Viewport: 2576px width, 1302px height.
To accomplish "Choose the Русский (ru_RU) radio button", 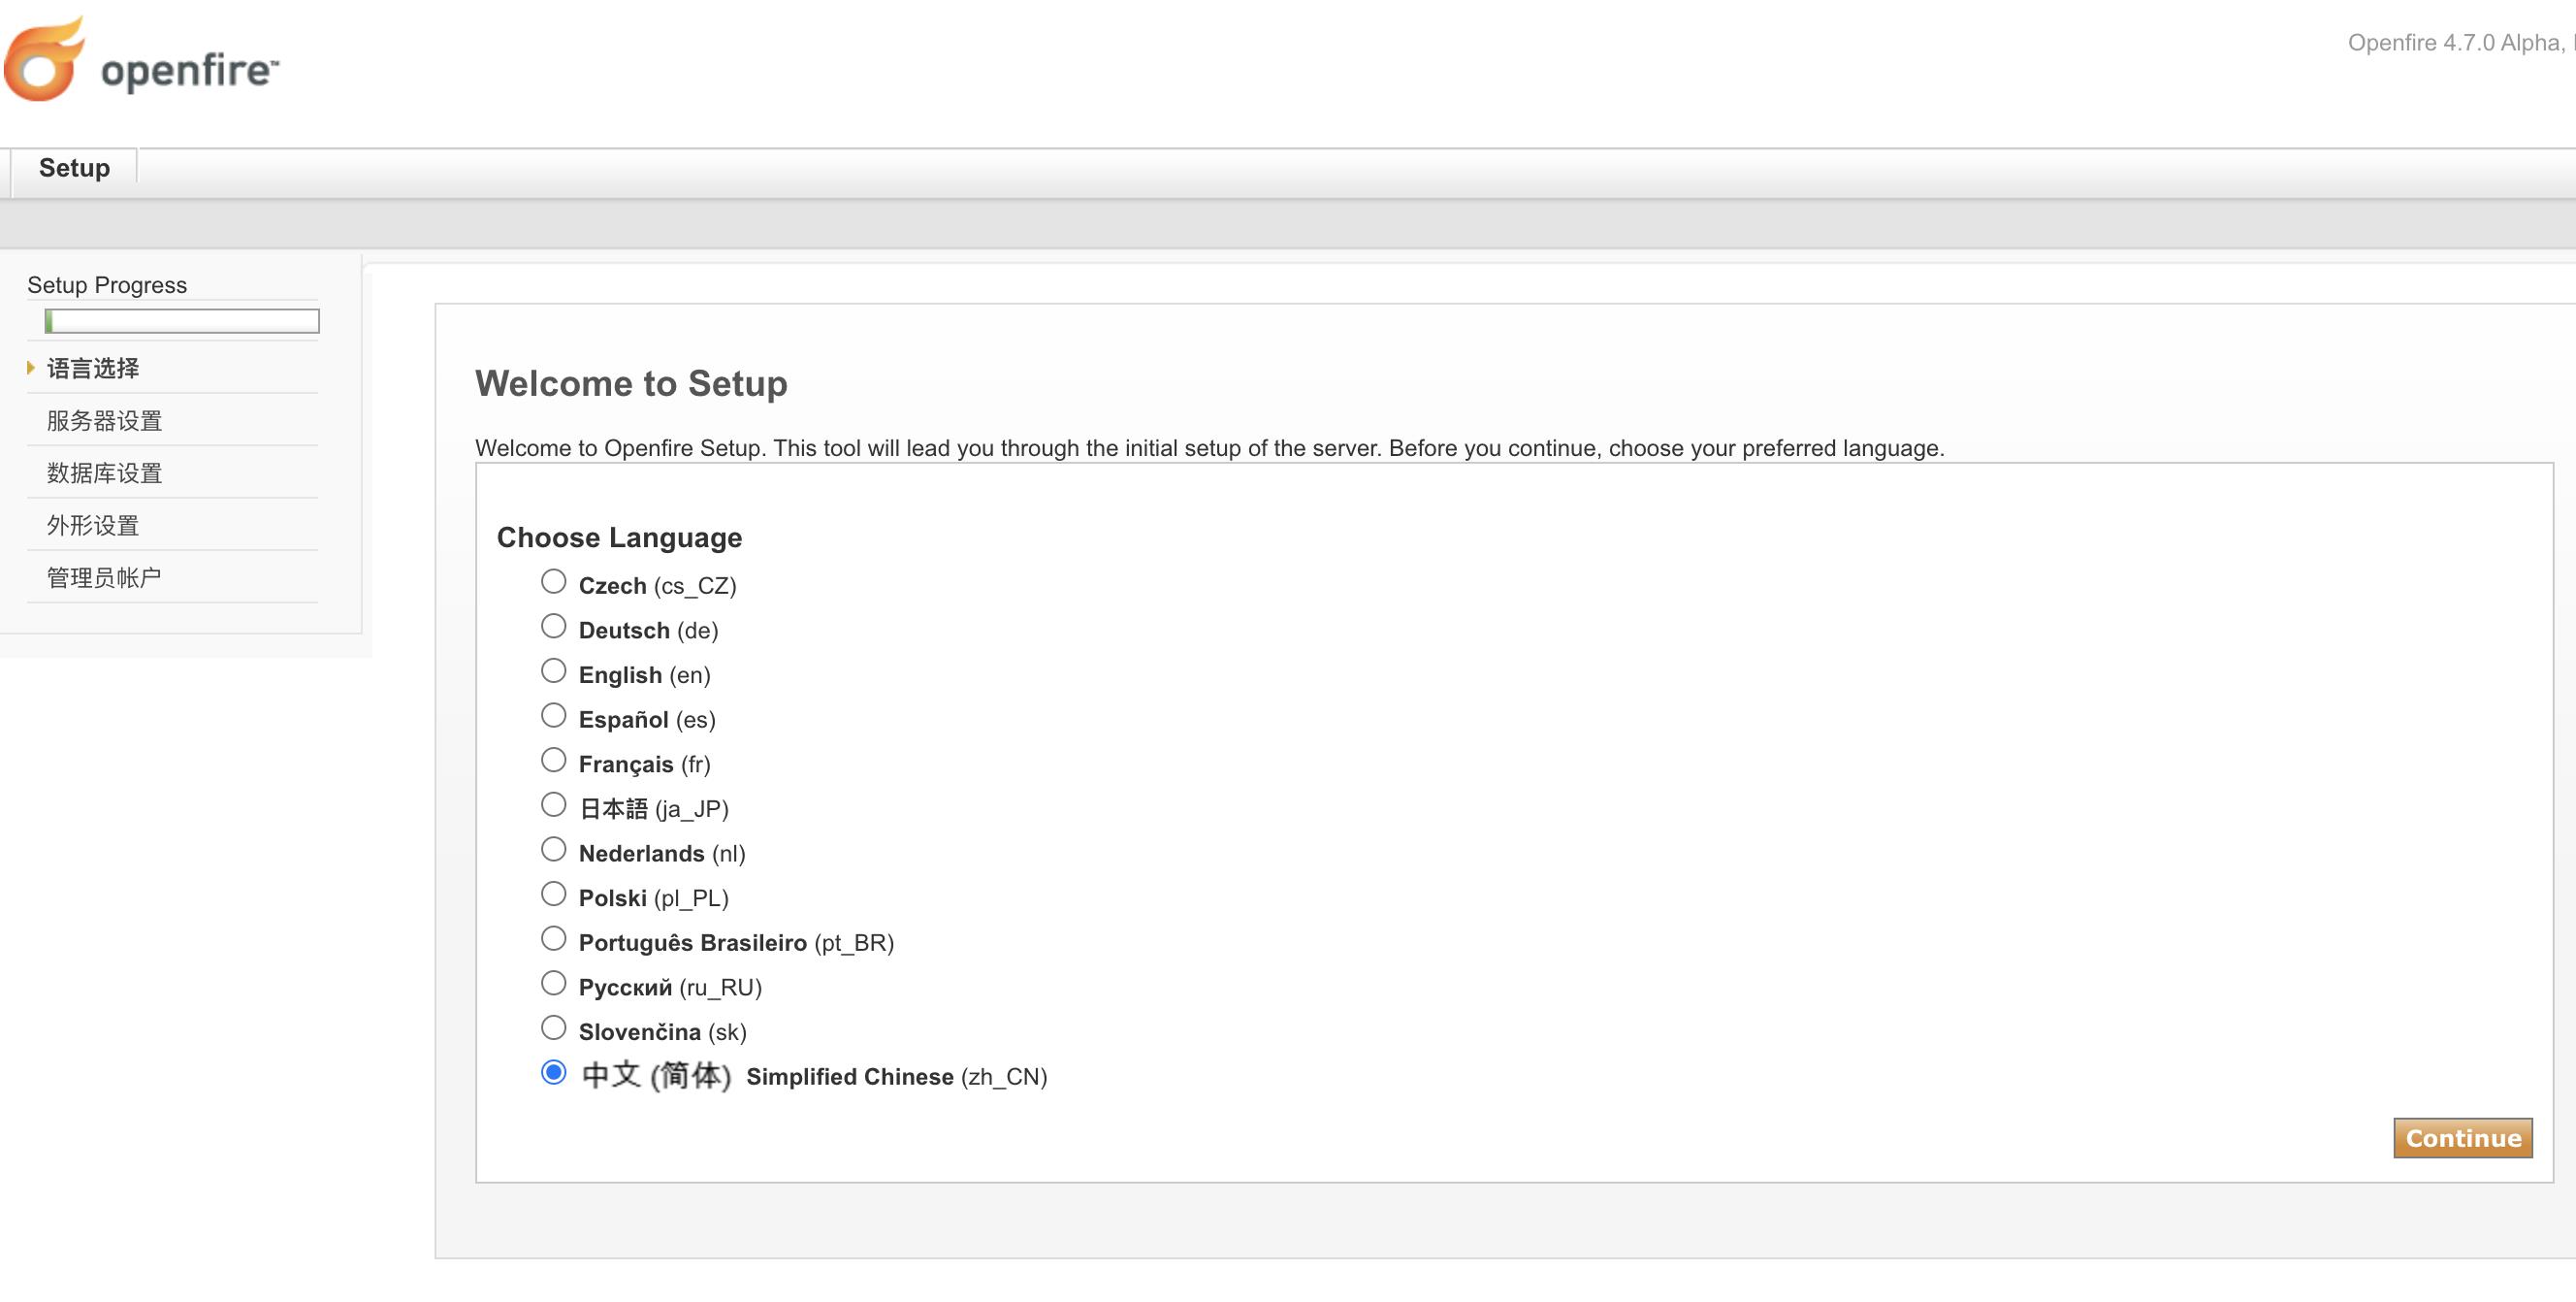I will [x=553, y=983].
